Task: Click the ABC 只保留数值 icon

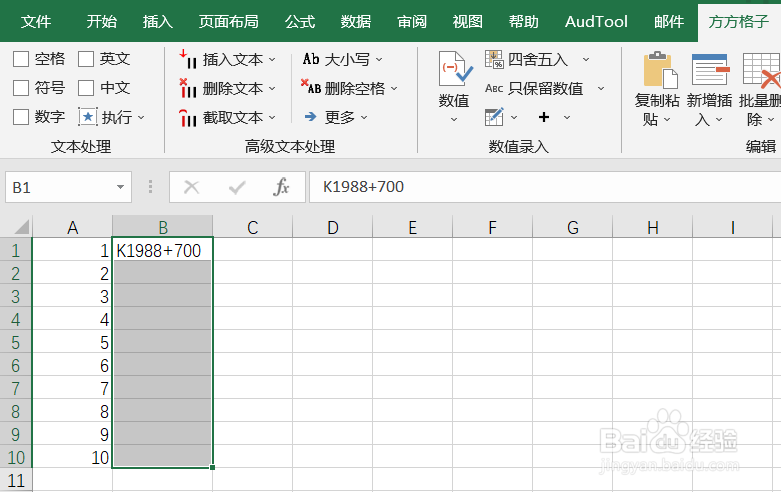Action: click(494, 88)
